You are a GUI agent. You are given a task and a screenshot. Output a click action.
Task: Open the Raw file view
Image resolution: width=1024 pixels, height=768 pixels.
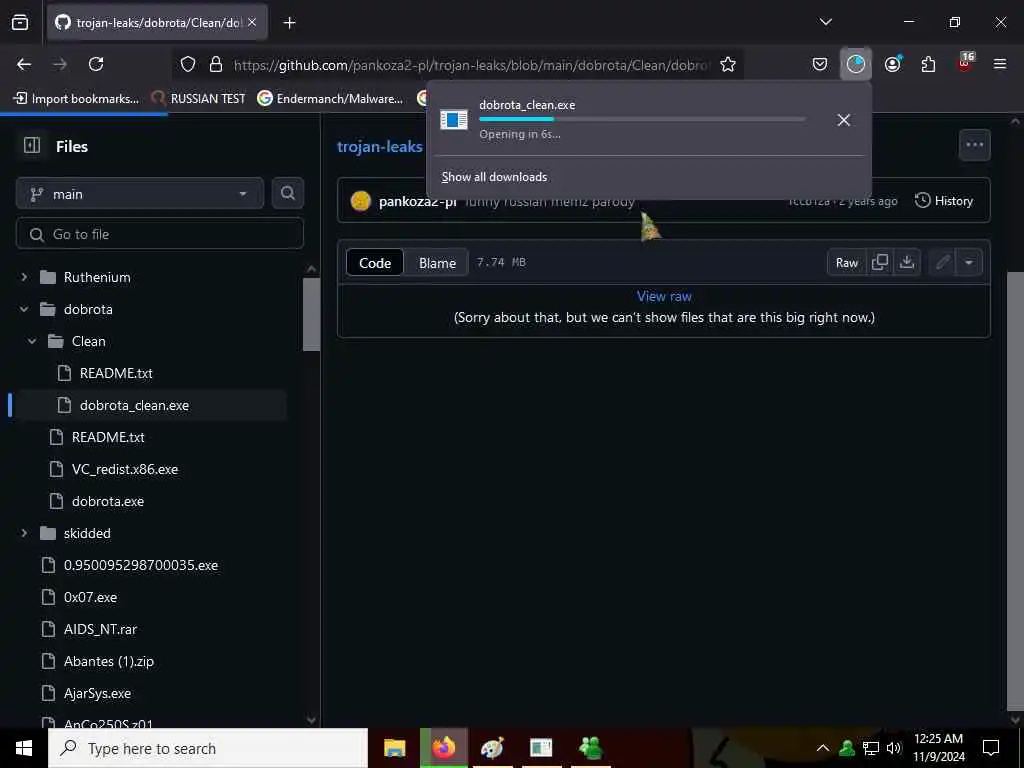point(846,263)
